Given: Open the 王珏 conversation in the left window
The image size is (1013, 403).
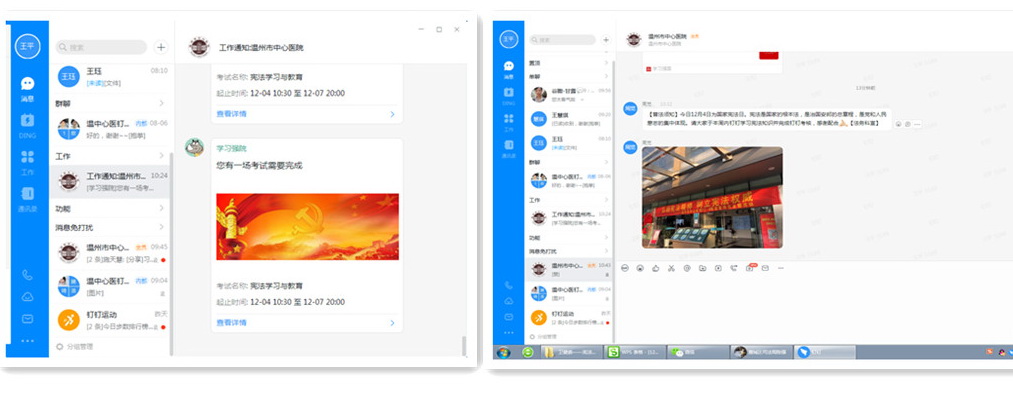Looking at the screenshot, I should [109, 76].
